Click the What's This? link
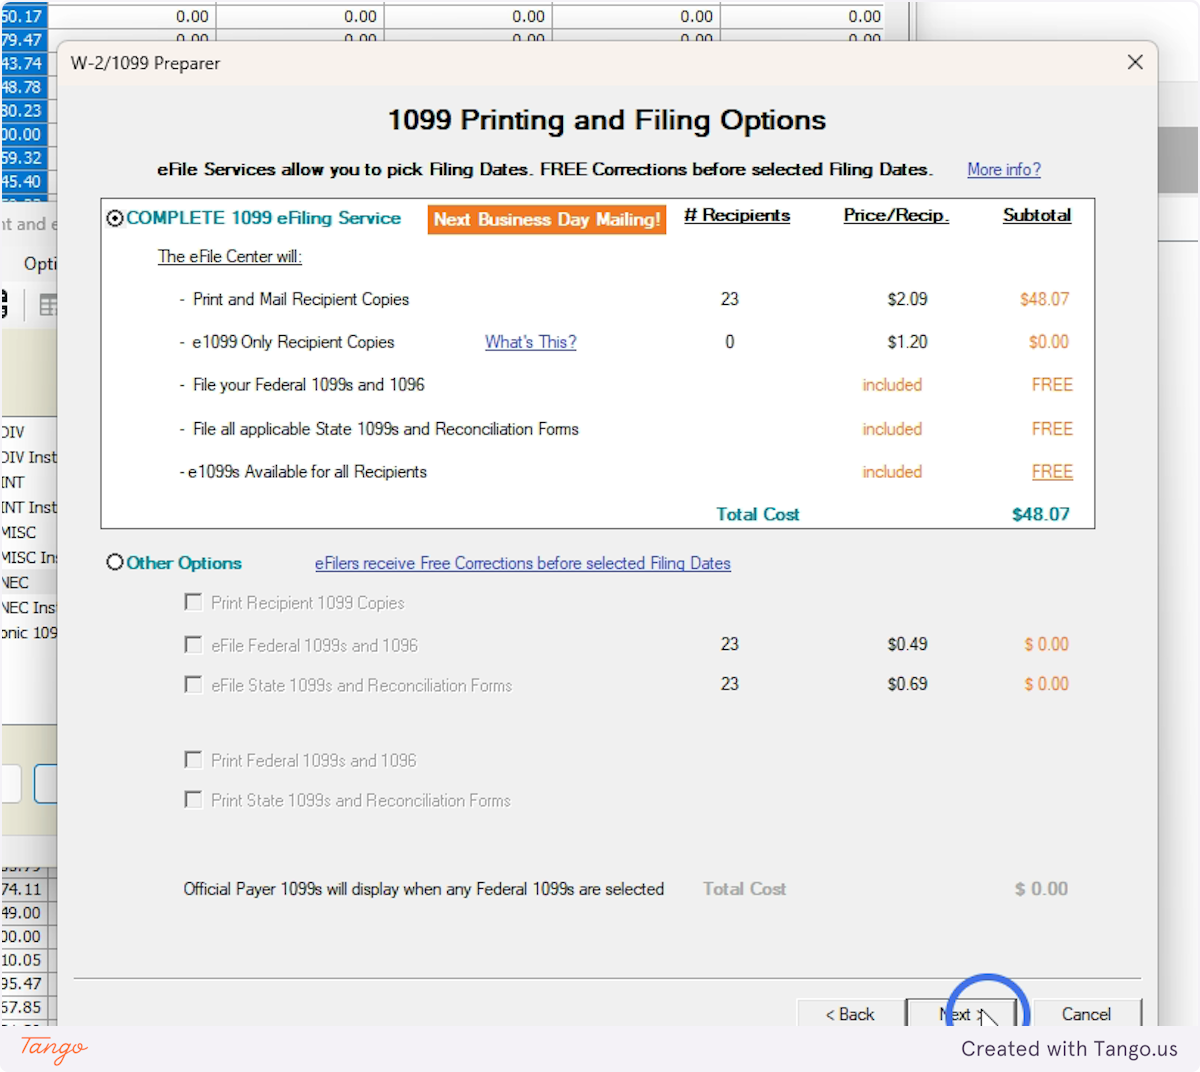 click(x=530, y=342)
